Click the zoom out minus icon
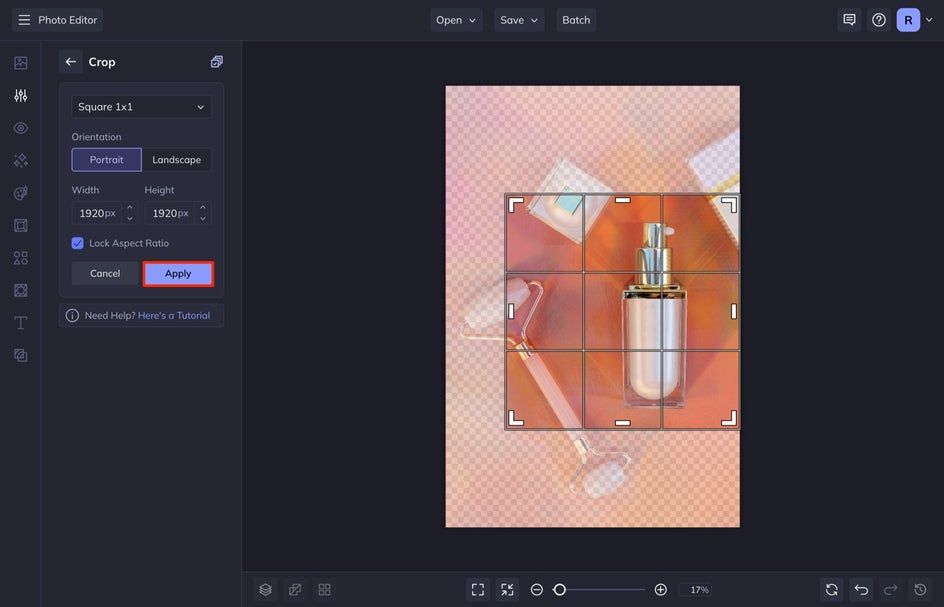This screenshot has width=944, height=607. [536, 590]
